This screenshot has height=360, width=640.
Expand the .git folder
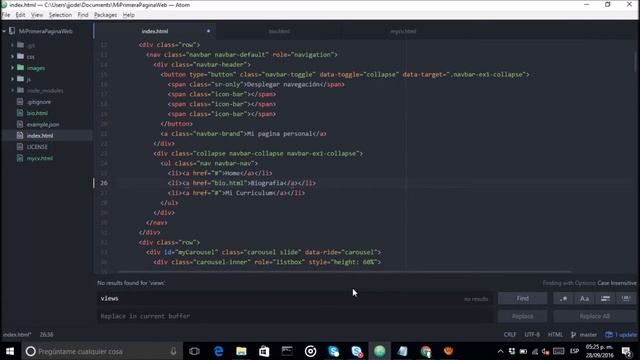[x=12, y=45]
